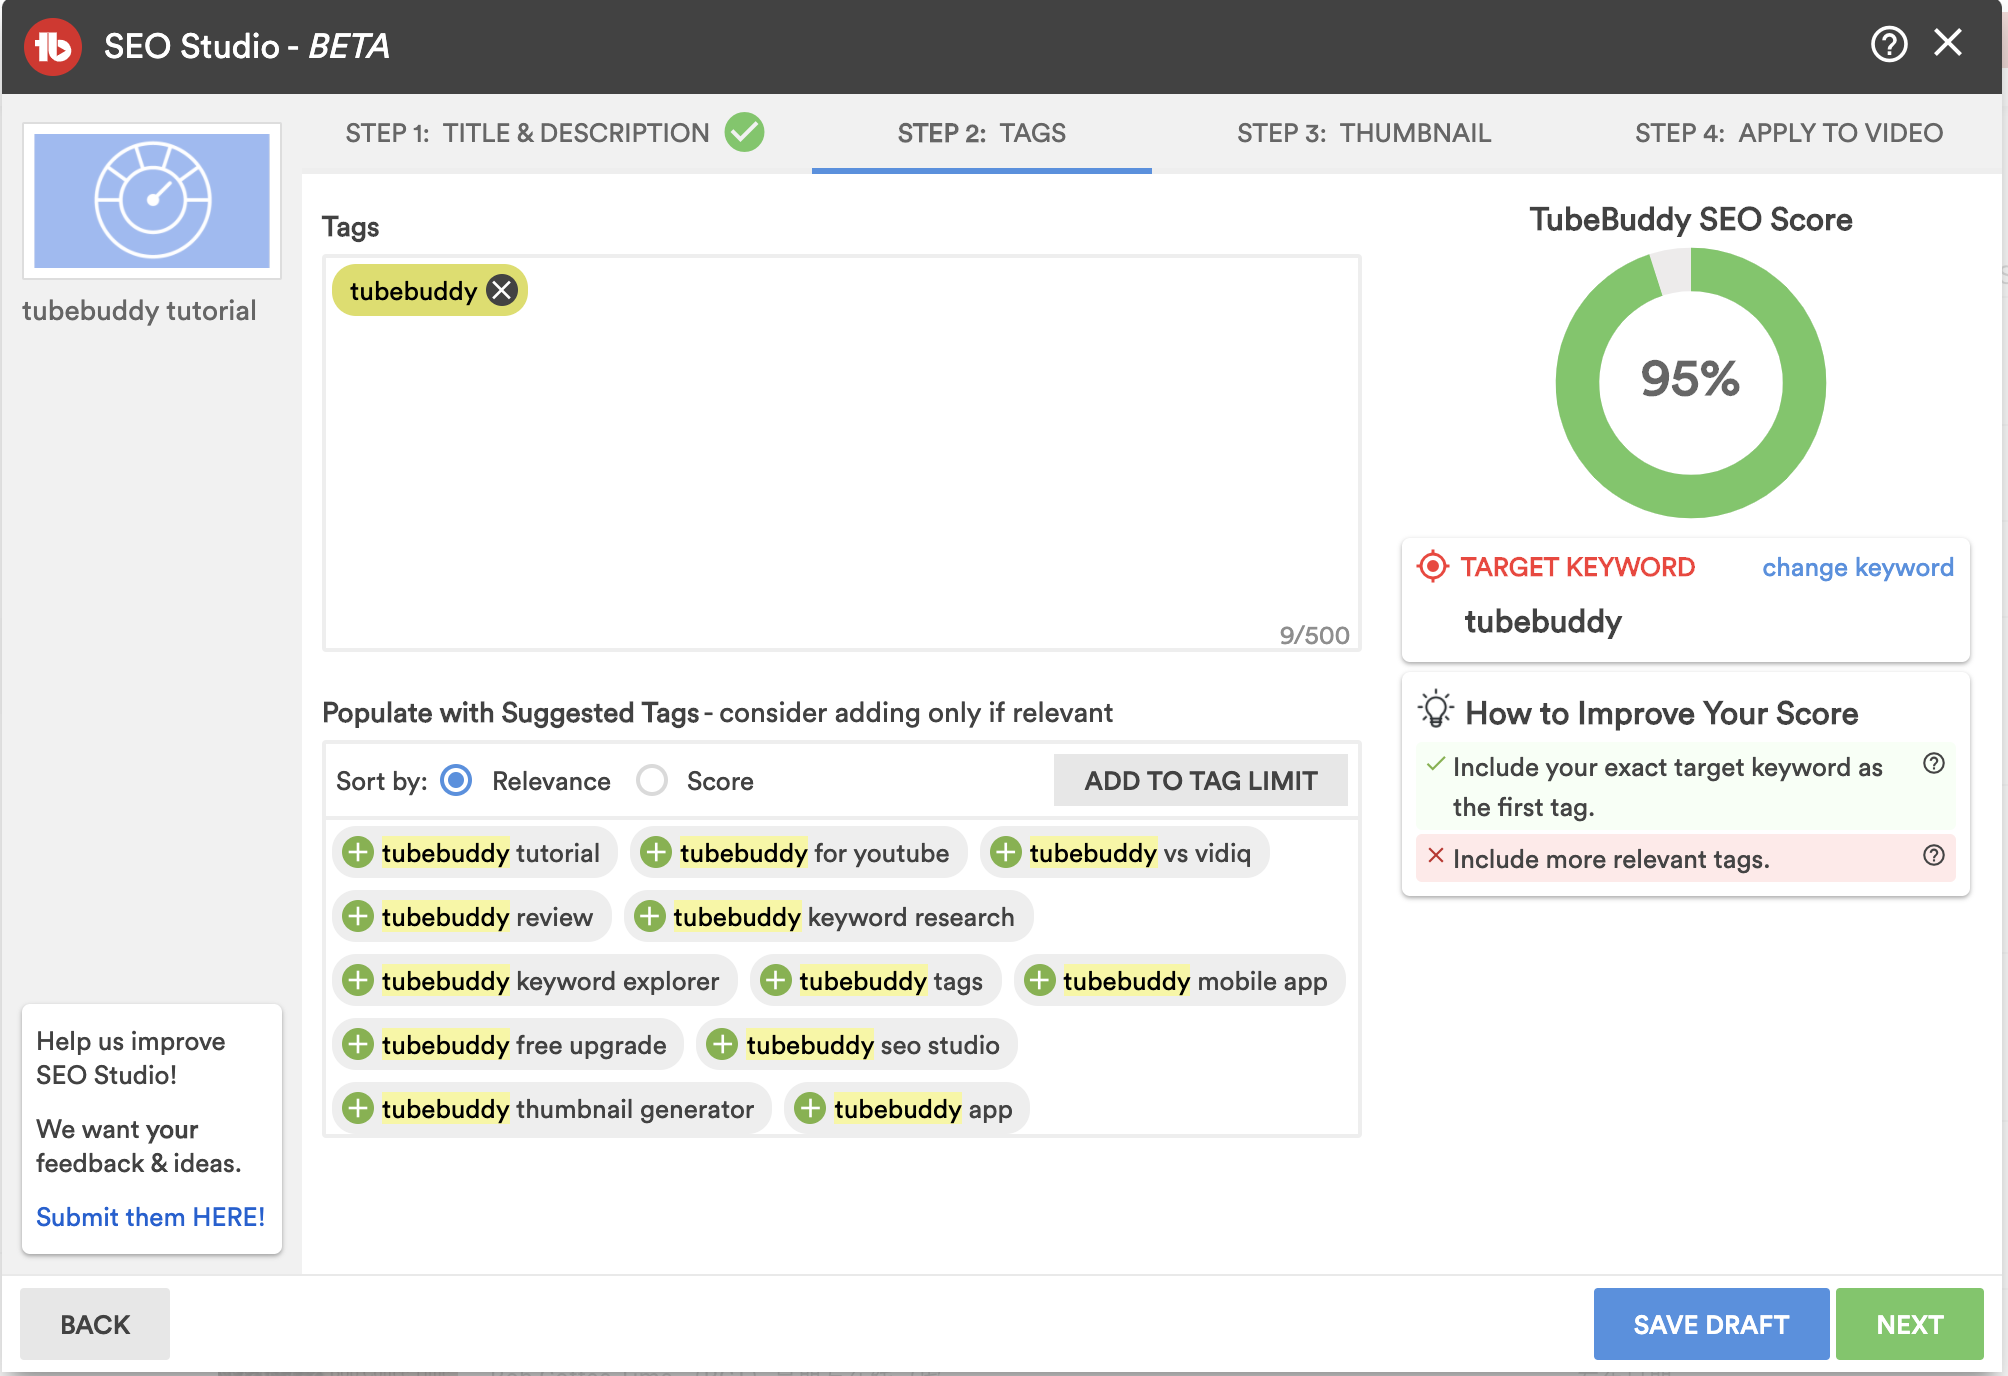Click the SAVE DRAFT button
Image resolution: width=2008 pixels, height=1376 pixels.
coord(1711,1324)
